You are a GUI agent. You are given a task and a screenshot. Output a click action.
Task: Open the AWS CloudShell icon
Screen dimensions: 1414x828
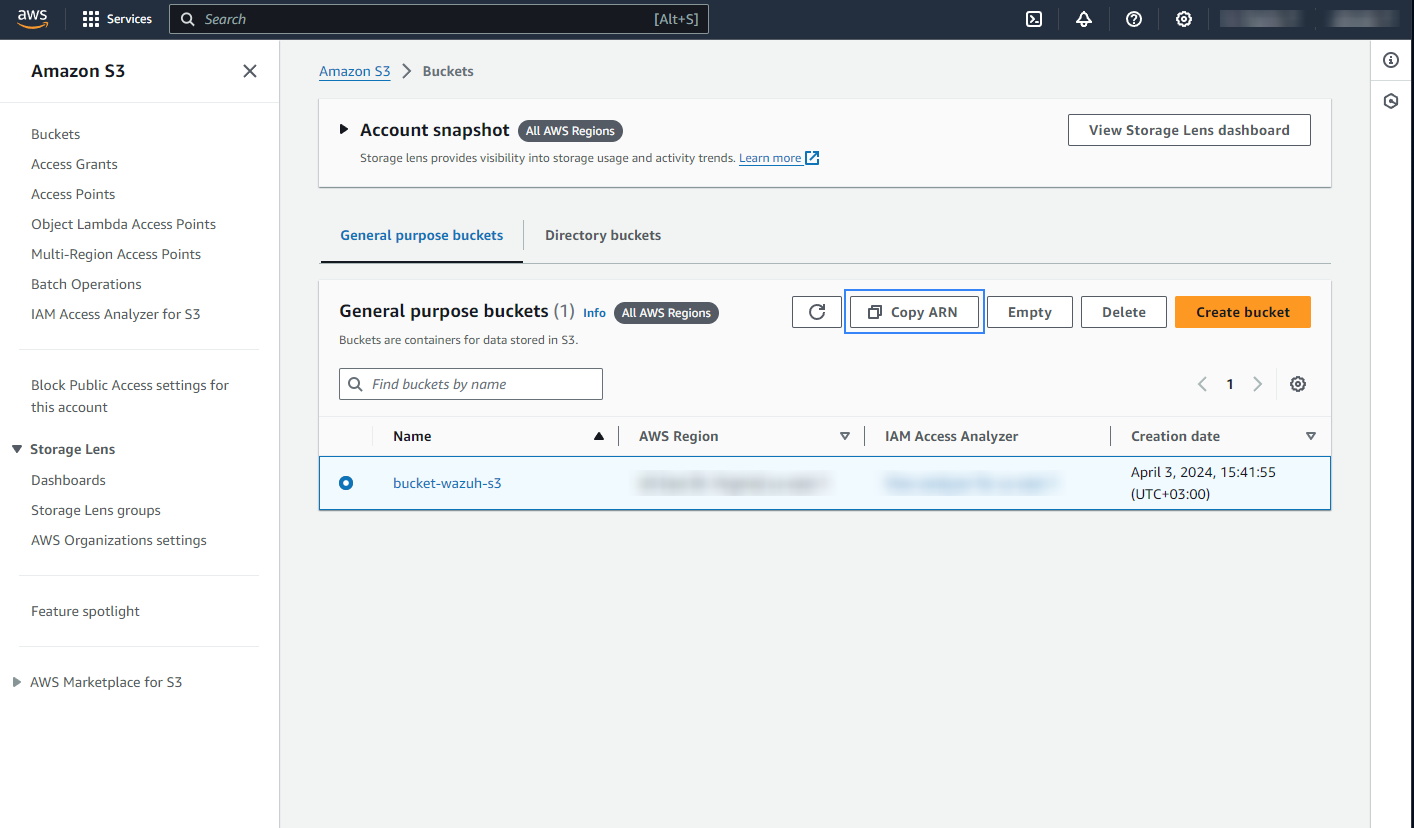(x=1035, y=19)
